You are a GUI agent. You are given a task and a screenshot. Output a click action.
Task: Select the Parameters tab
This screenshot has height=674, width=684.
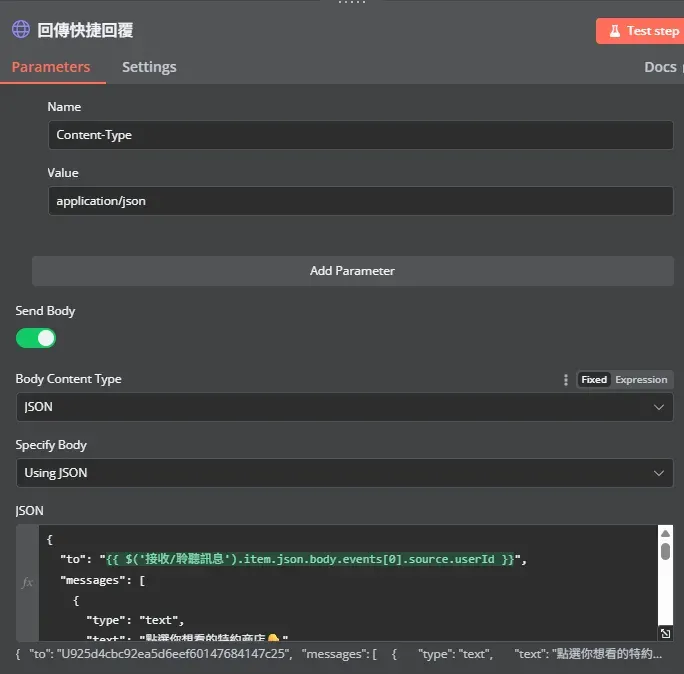[x=51, y=67]
